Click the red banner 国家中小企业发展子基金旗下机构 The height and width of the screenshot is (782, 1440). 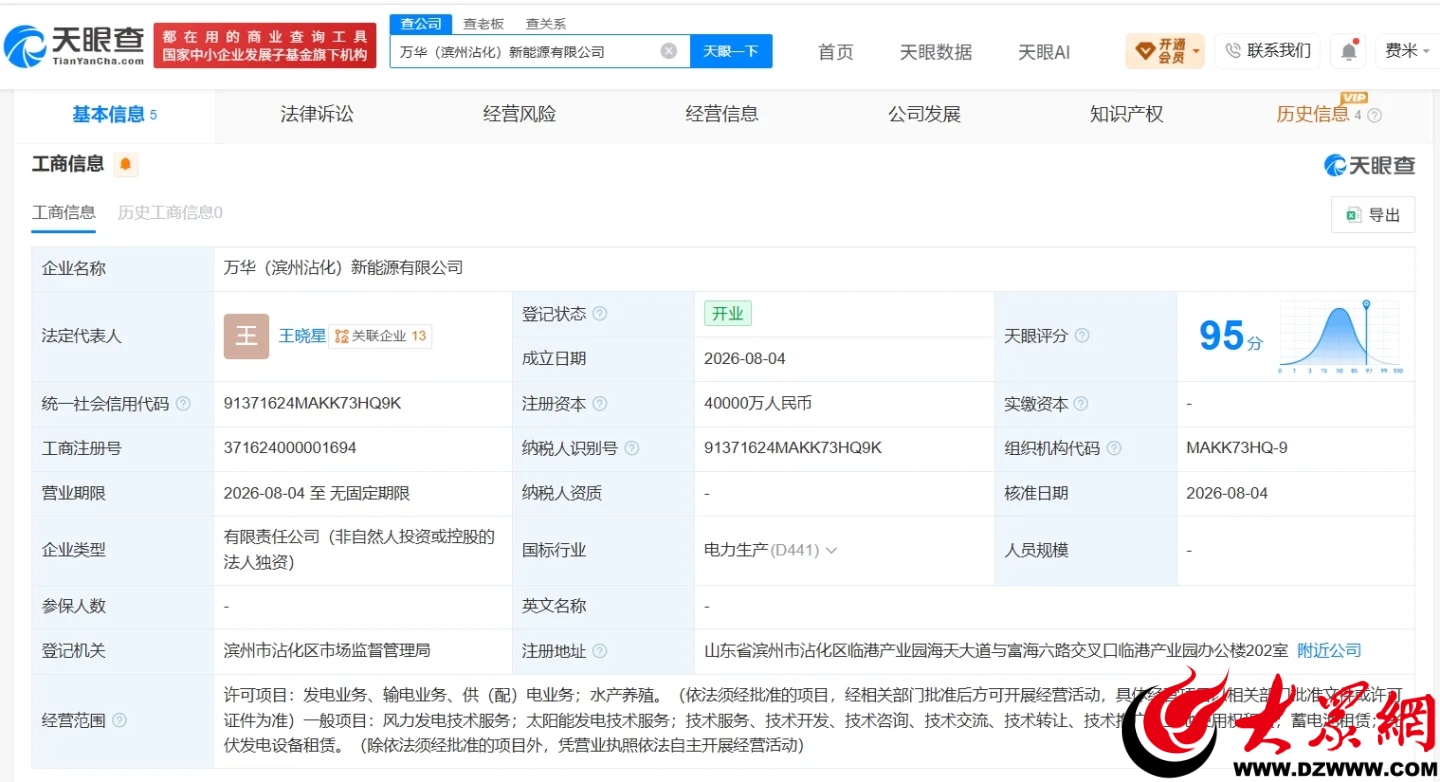pyautogui.click(x=265, y=56)
